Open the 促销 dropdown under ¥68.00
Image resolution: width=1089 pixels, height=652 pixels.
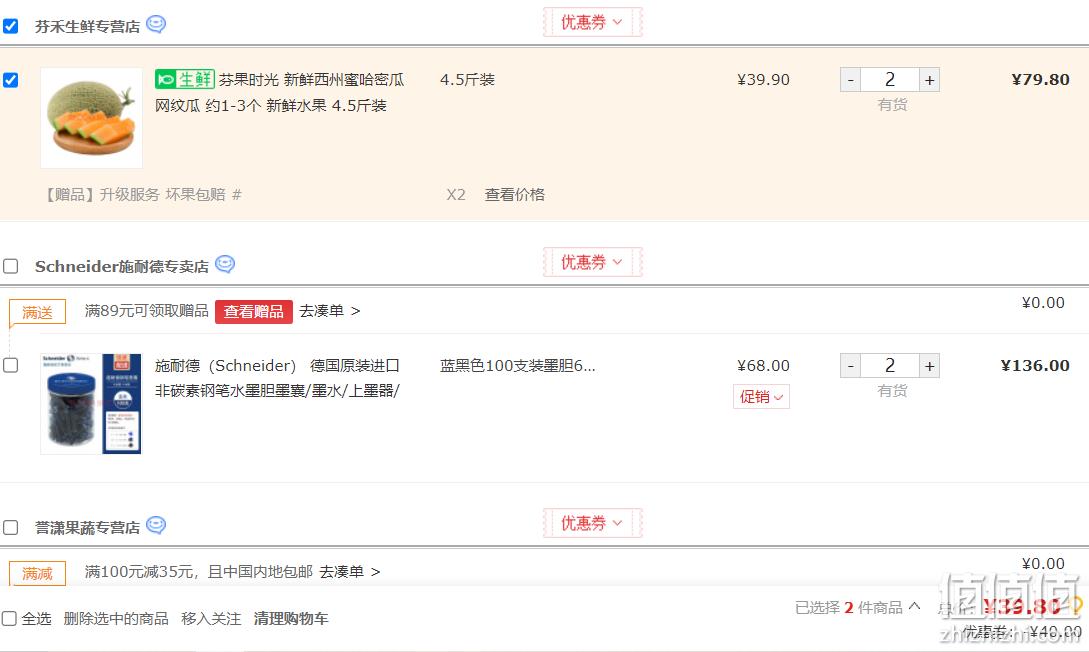[x=761, y=396]
